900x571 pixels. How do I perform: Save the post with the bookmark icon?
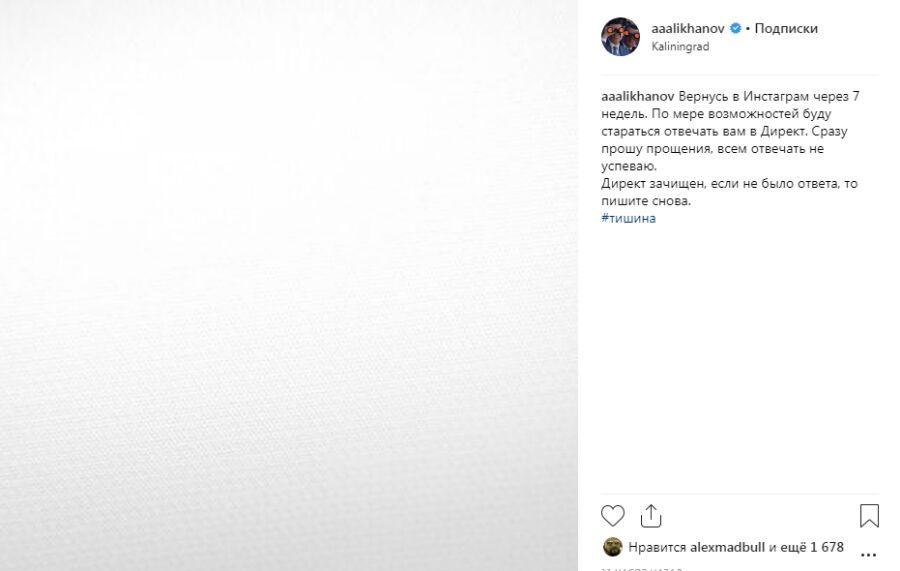[x=869, y=516]
